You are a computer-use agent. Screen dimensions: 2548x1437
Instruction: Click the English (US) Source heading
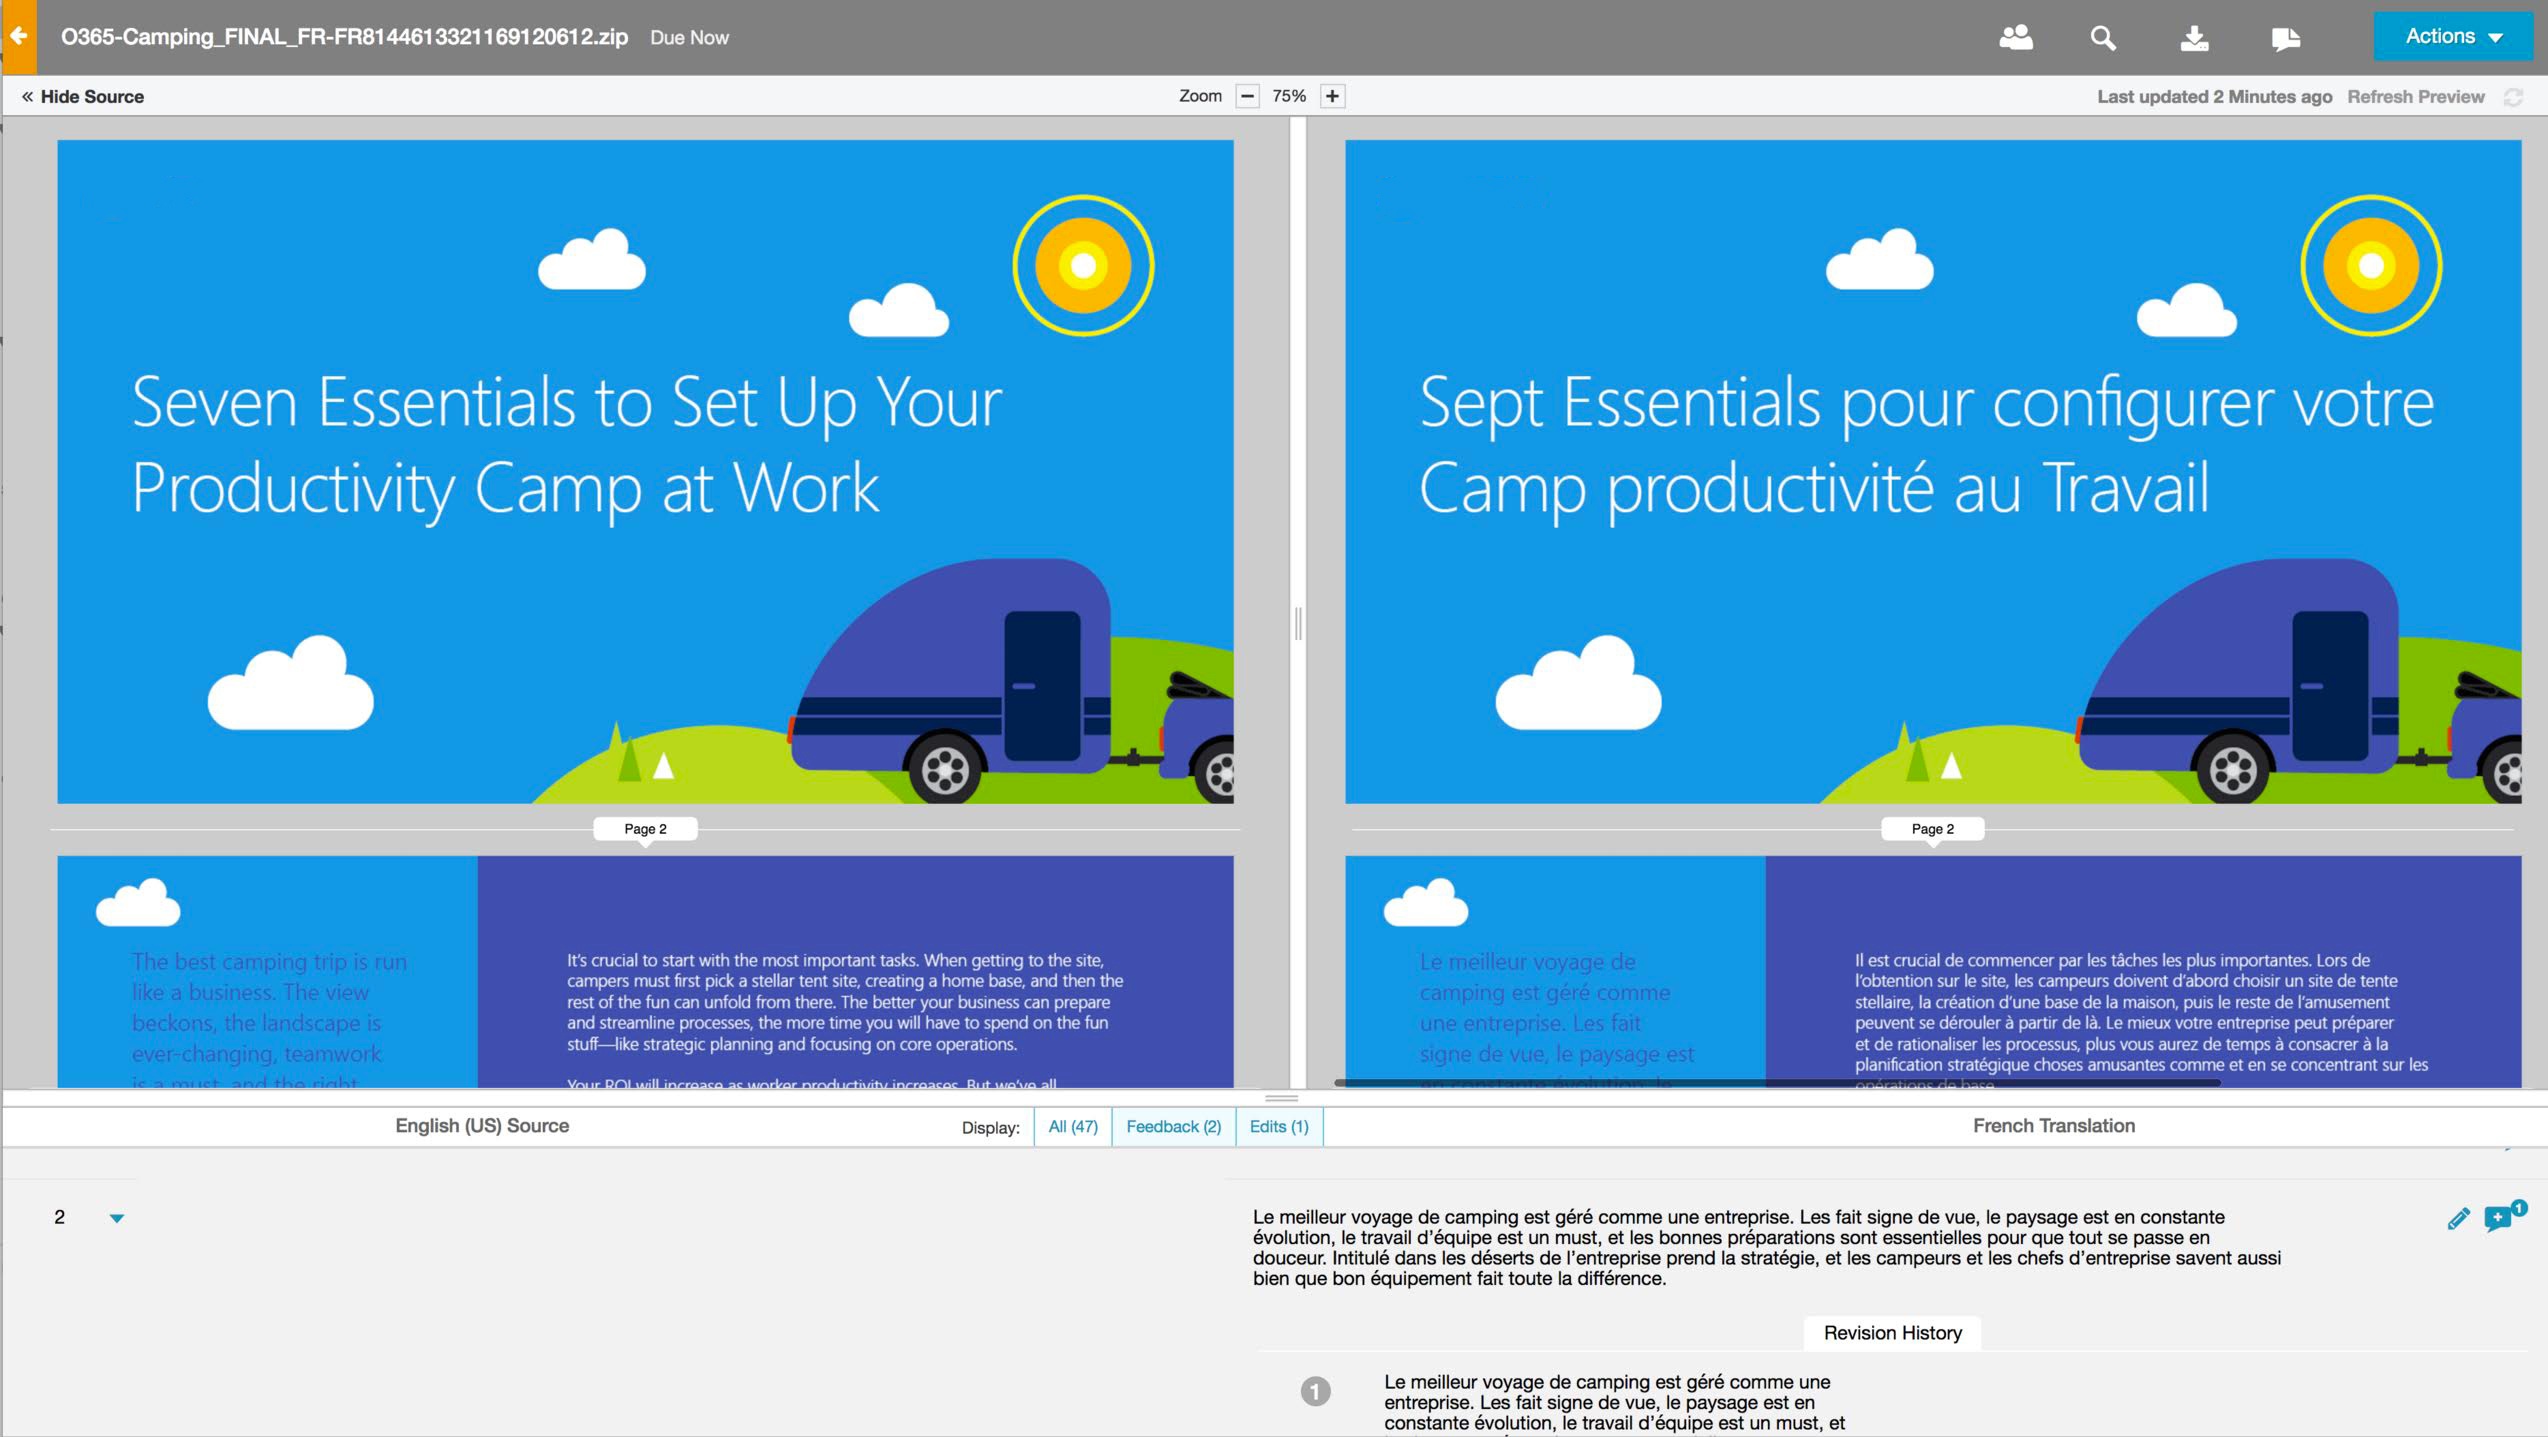482,1126
